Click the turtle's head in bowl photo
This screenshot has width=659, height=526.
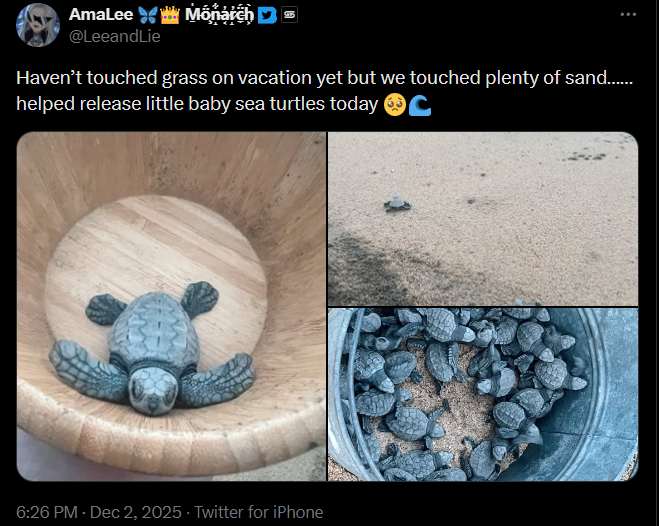point(153,391)
